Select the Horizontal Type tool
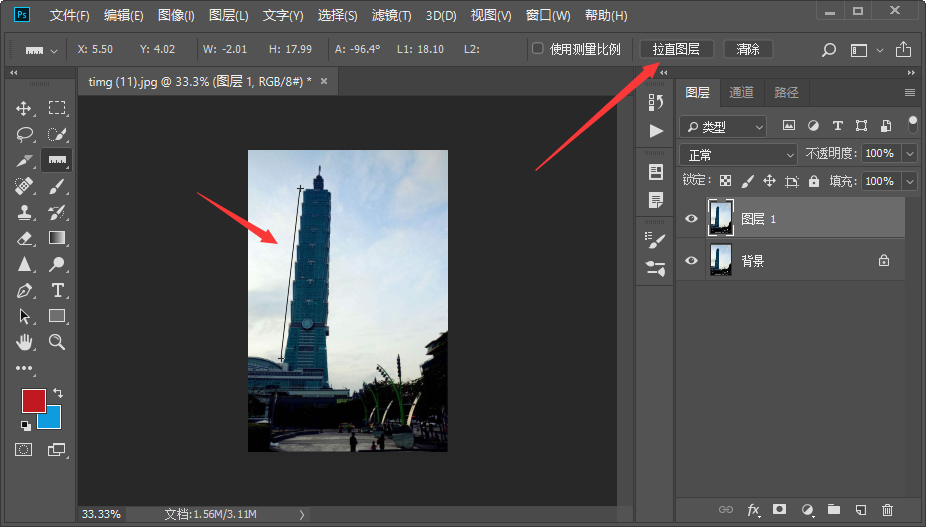The image size is (926, 527). 57,290
